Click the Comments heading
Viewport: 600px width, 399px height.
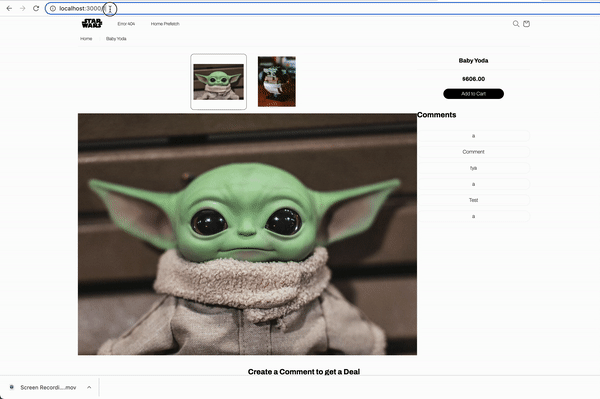click(x=437, y=115)
